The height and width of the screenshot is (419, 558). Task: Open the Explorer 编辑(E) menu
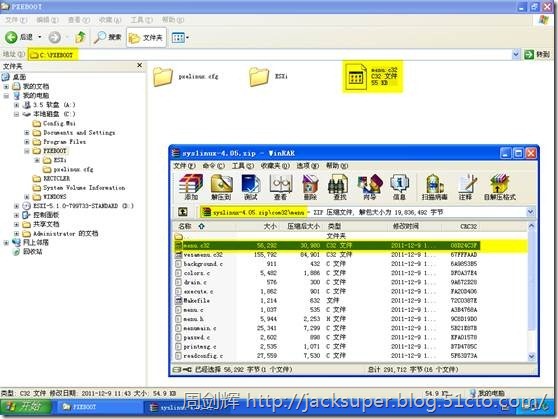(47, 20)
